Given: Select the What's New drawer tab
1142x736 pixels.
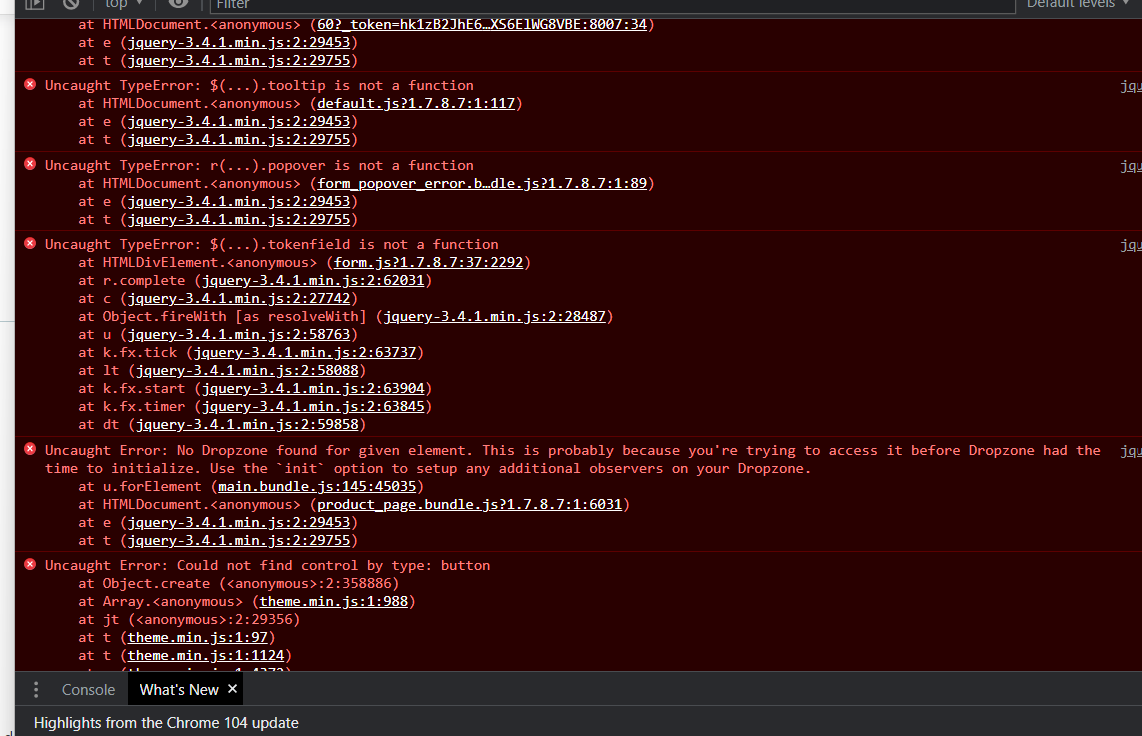Looking at the screenshot, I should click(x=178, y=689).
